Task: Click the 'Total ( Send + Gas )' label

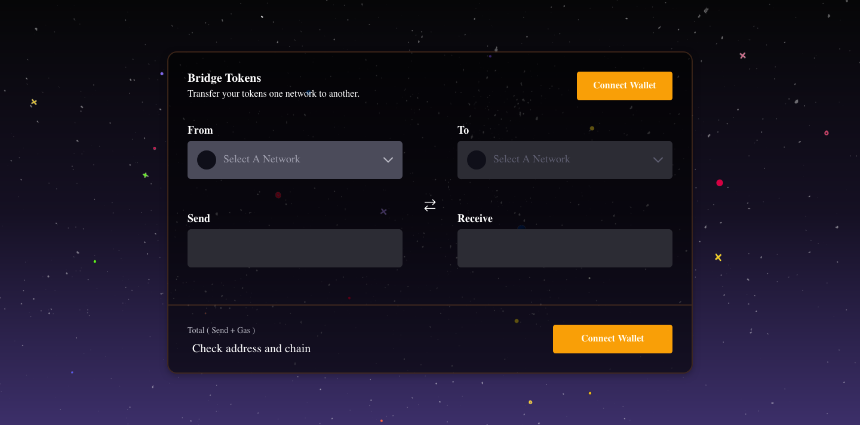Action: tap(221, 330)
